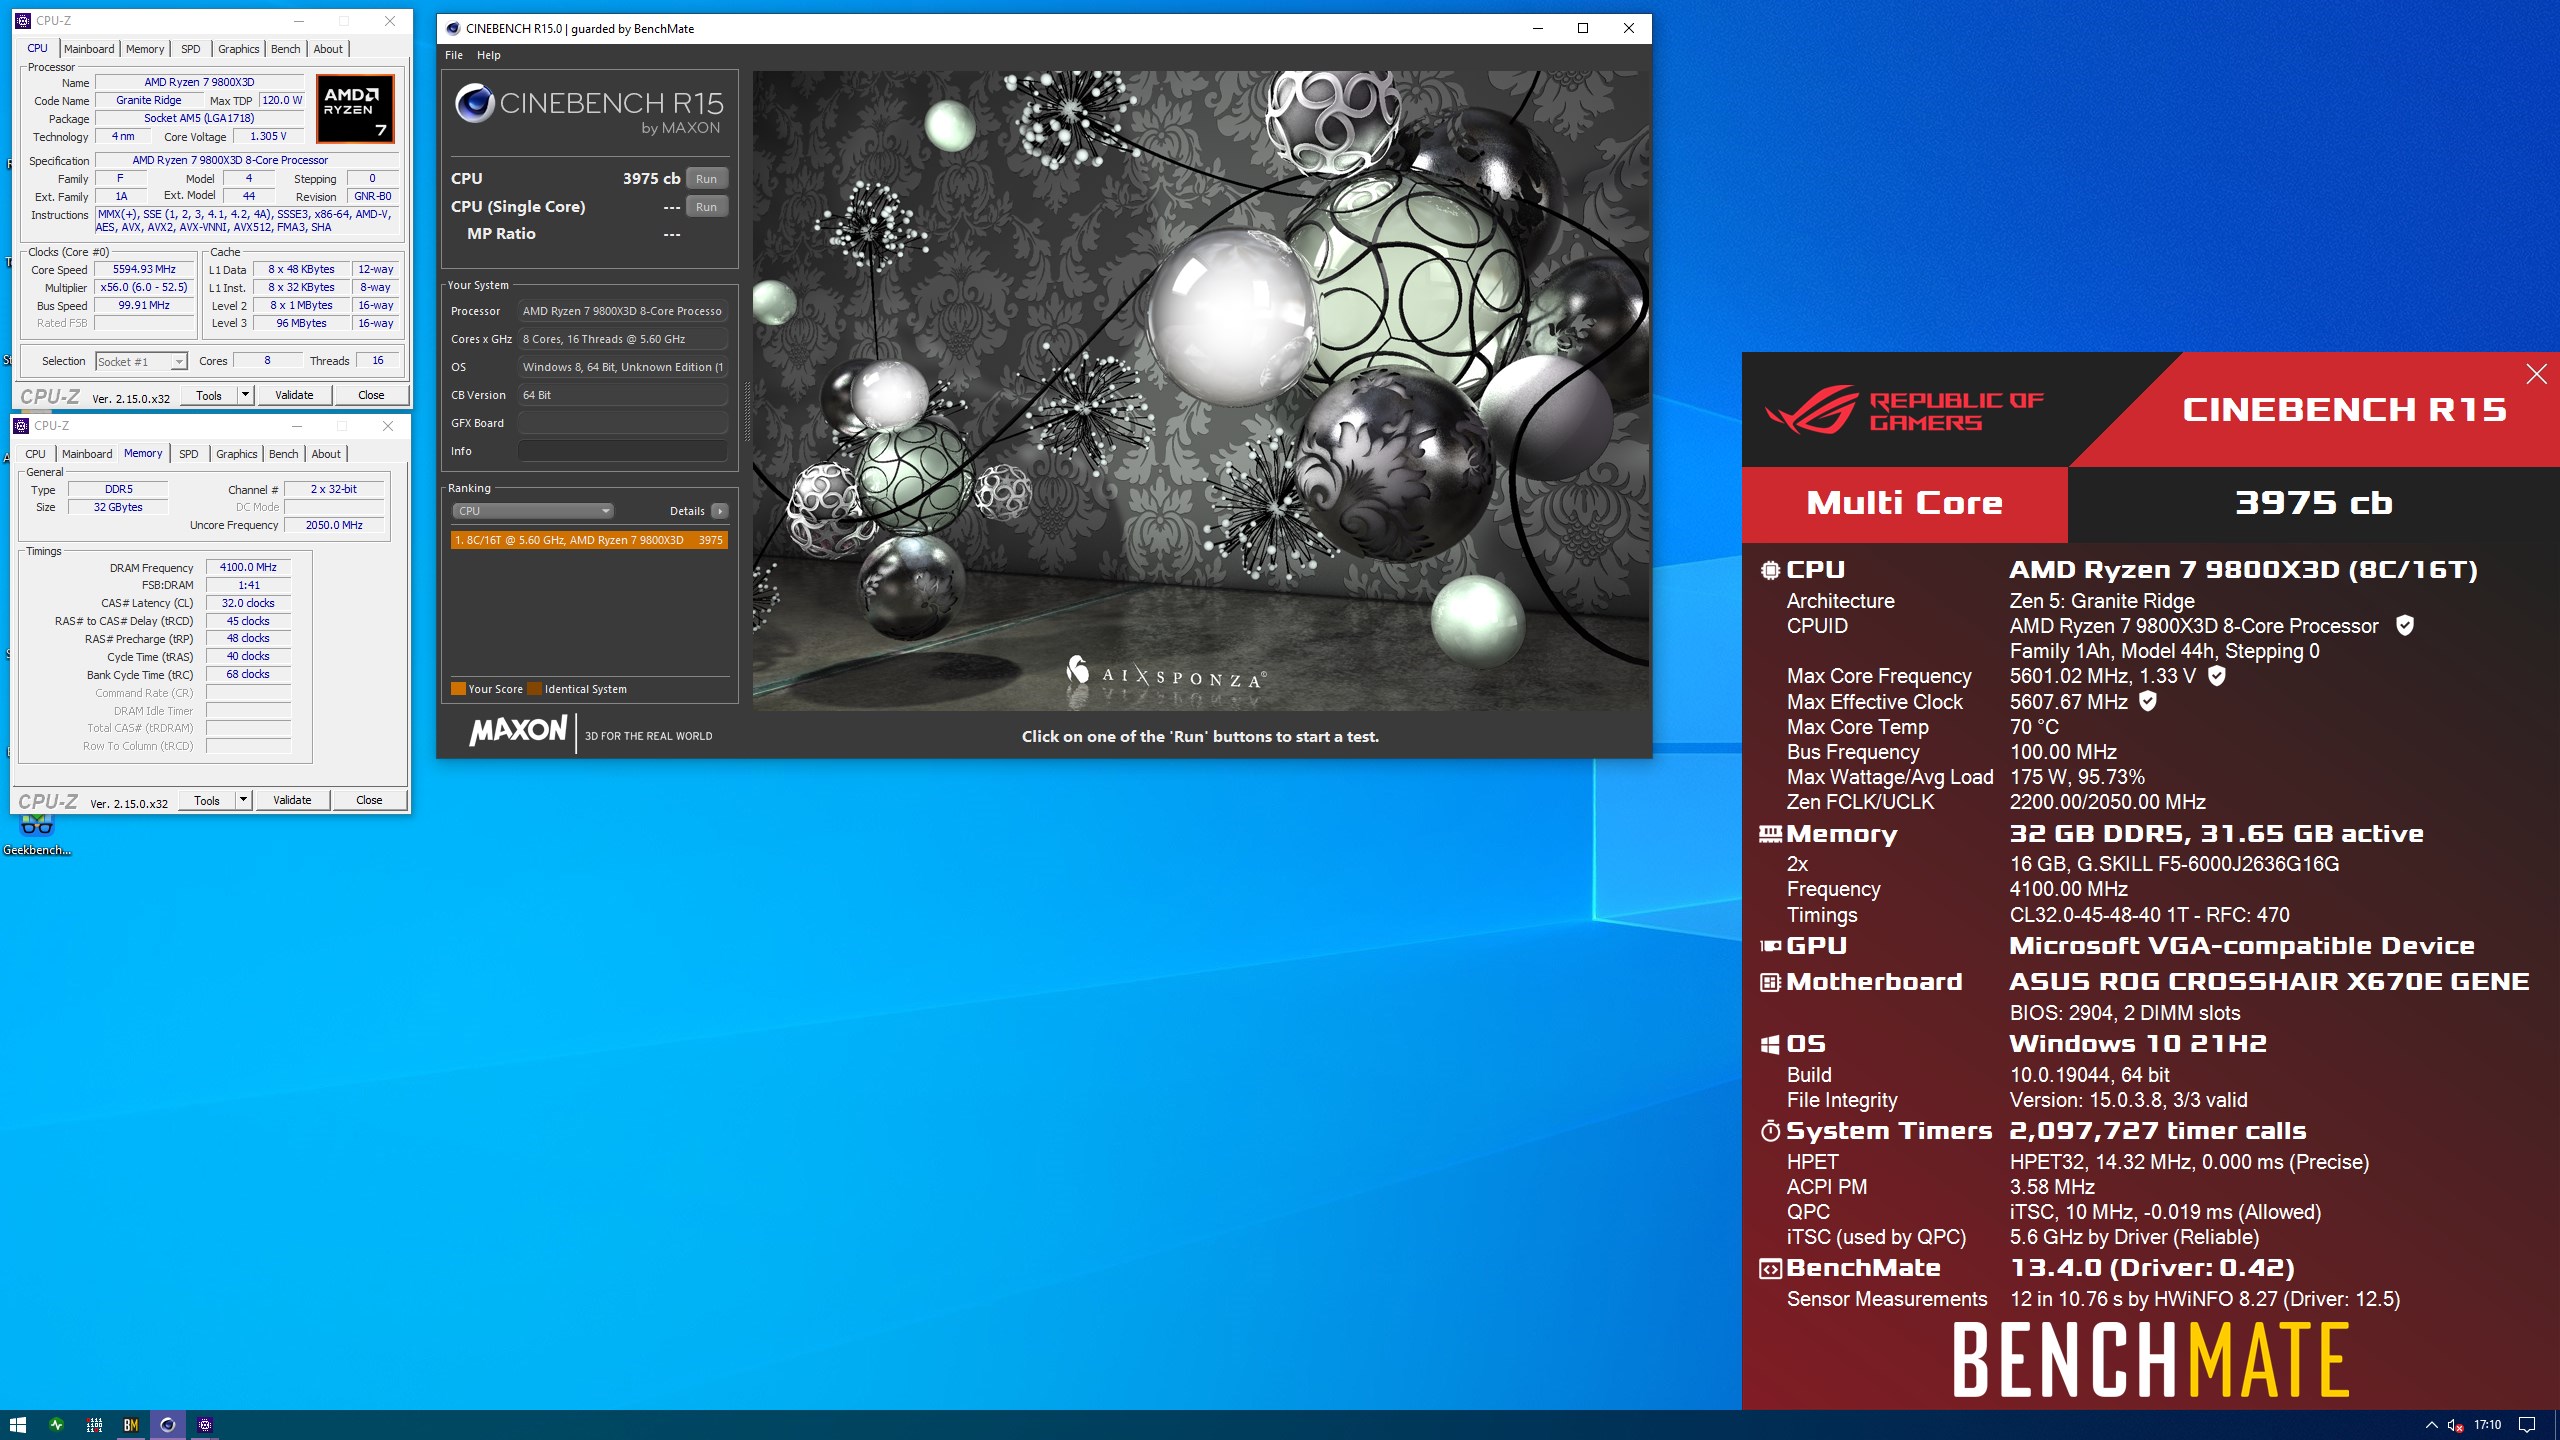Click Validate in the CPU-Z CPU-tab window
The width and height of the screenshot is (2560, 1440).
point(294,395)
